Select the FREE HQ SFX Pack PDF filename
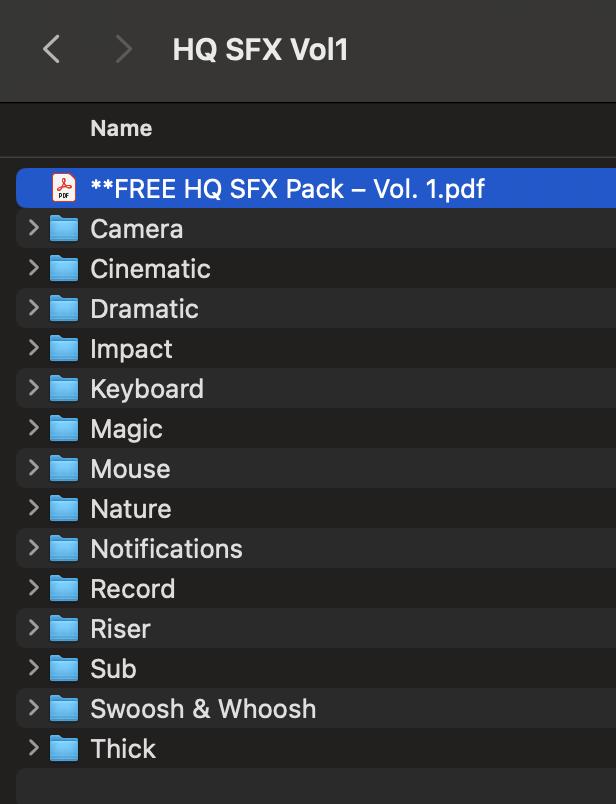 coord(287,188)
